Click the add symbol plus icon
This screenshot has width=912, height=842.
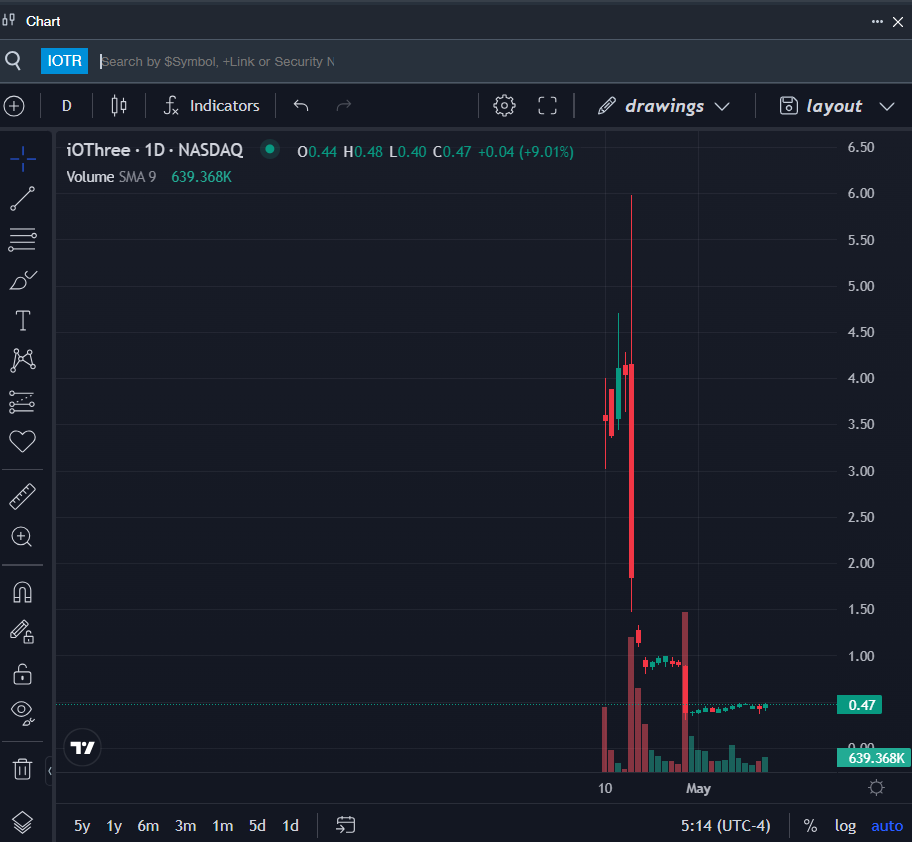pyautogui.click(x=14, y=106)
